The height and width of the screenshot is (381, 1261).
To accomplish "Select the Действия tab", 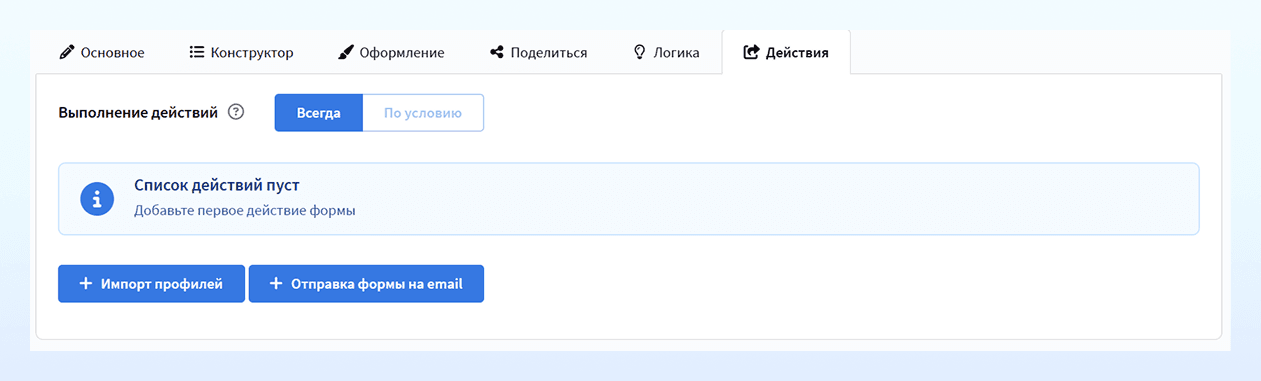I will pyautogui.click(x=786, y=53).
